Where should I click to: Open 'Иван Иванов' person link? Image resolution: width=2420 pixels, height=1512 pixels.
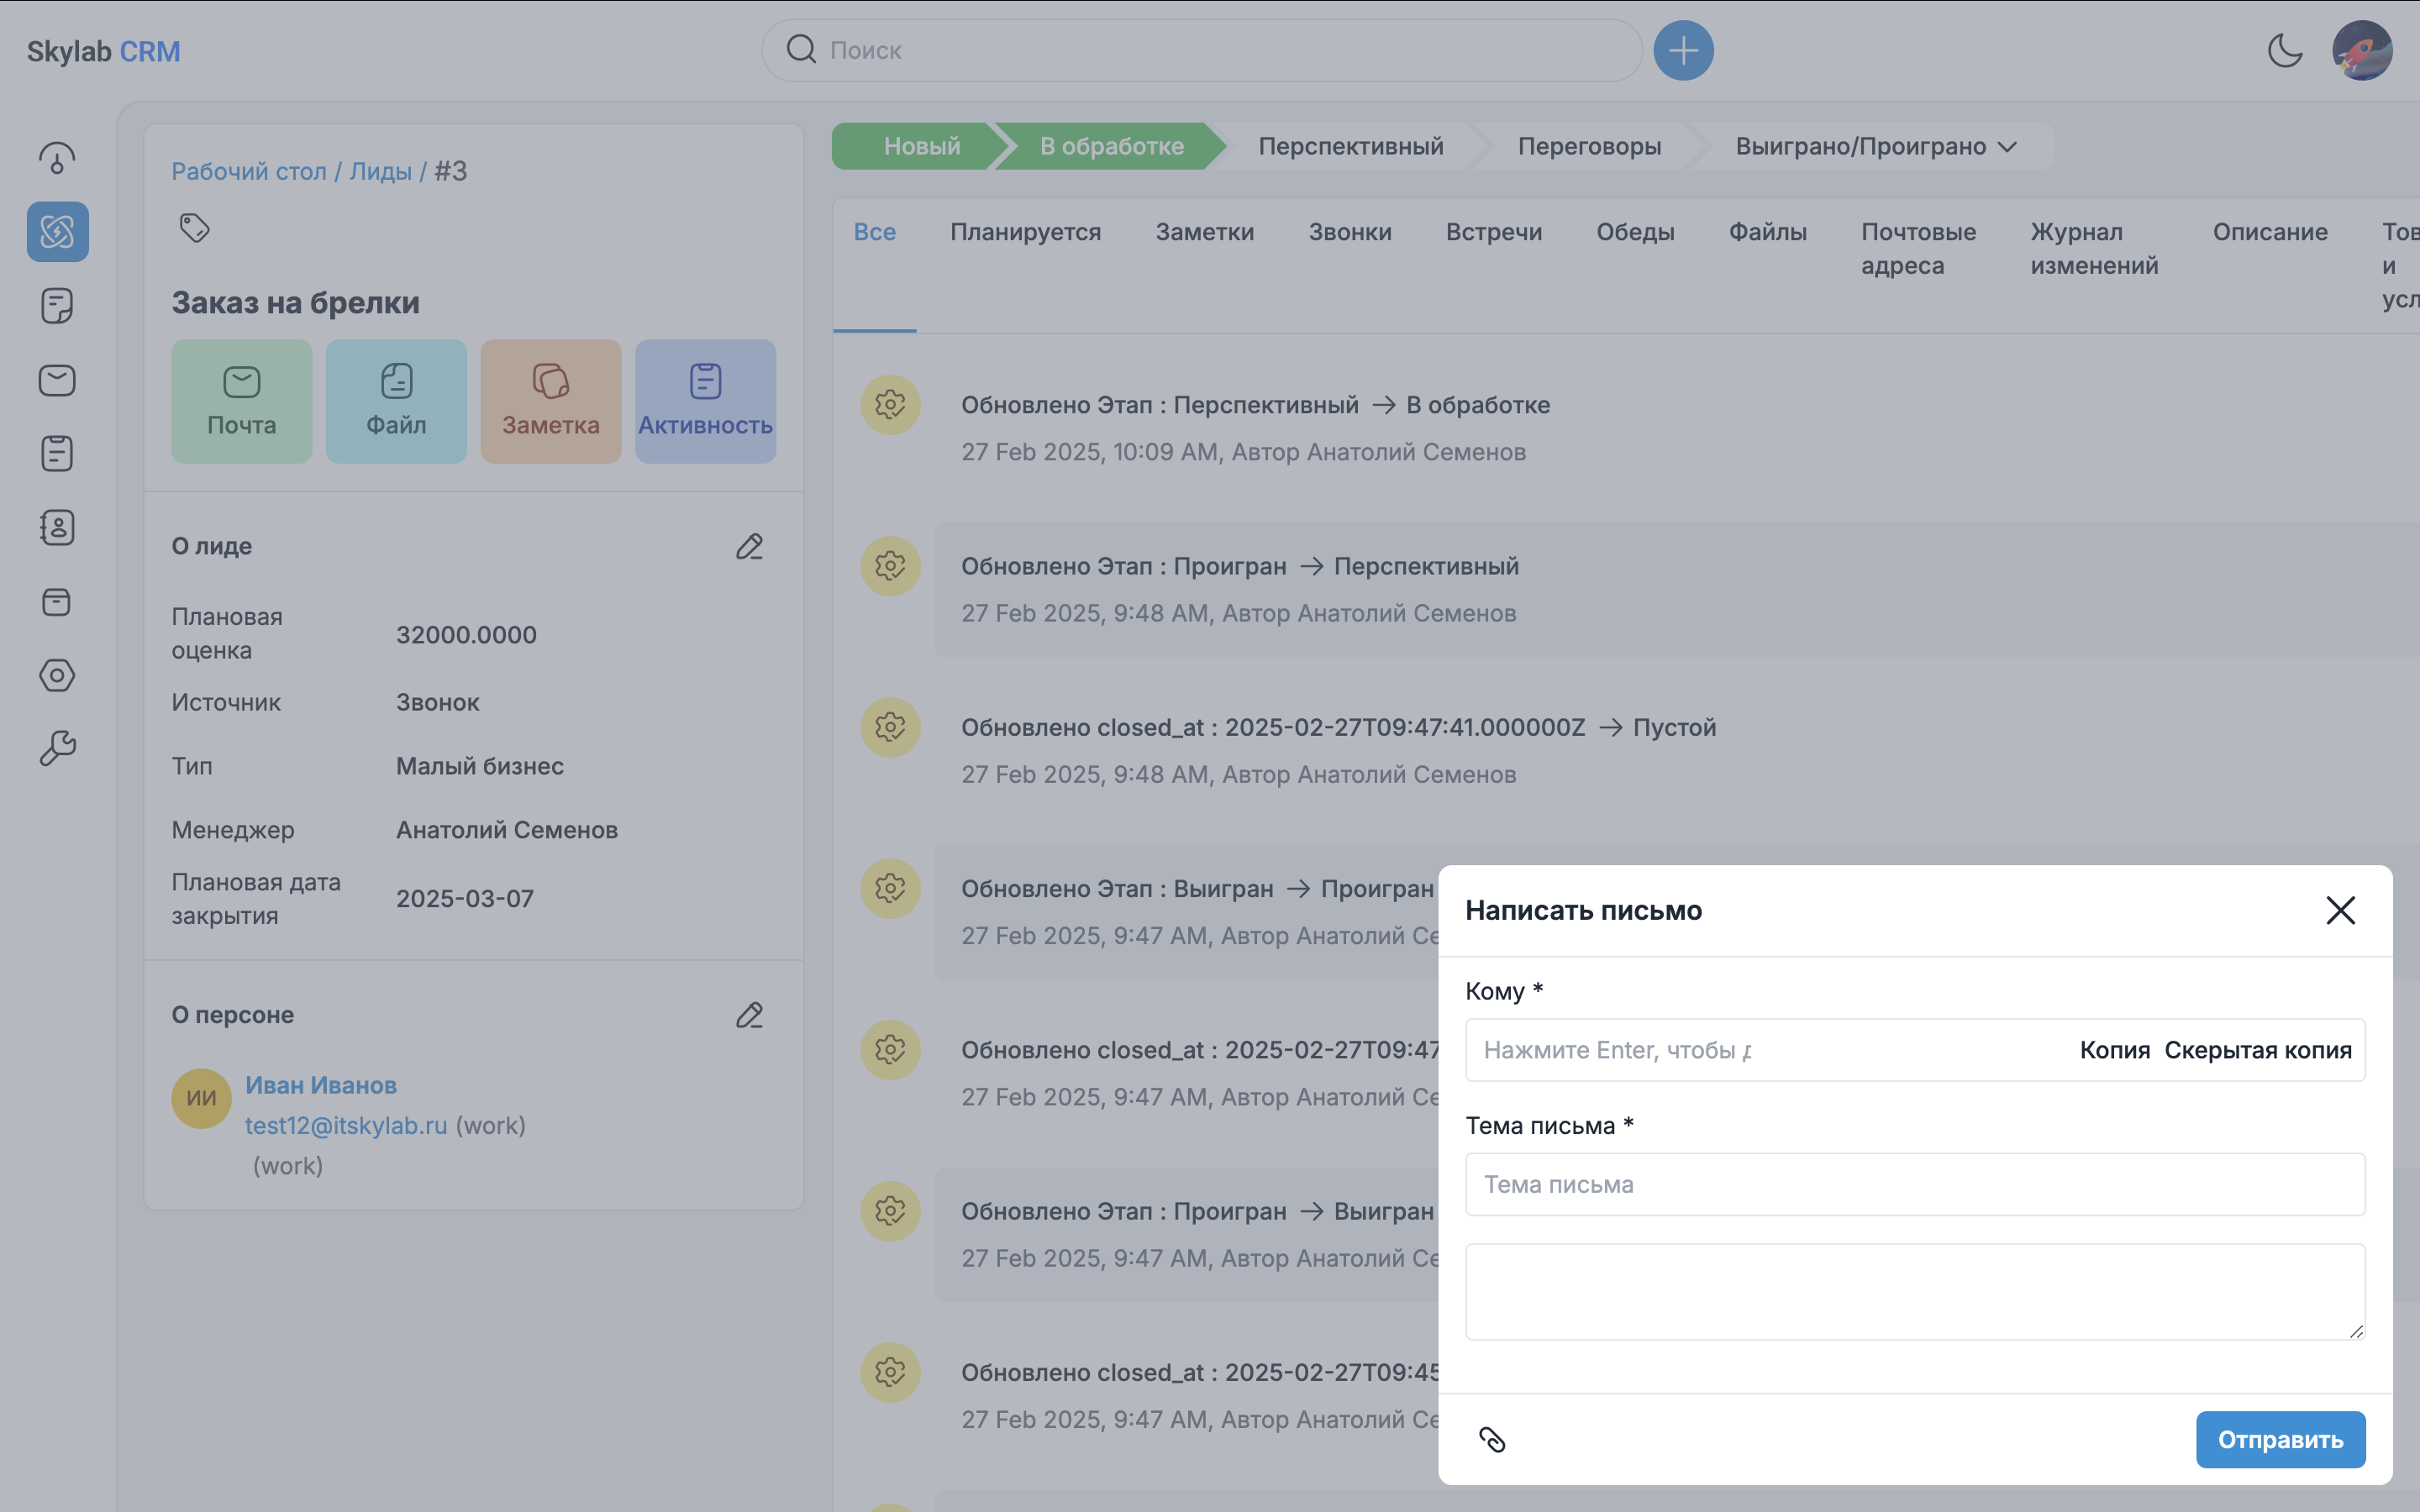[321, 1085]
